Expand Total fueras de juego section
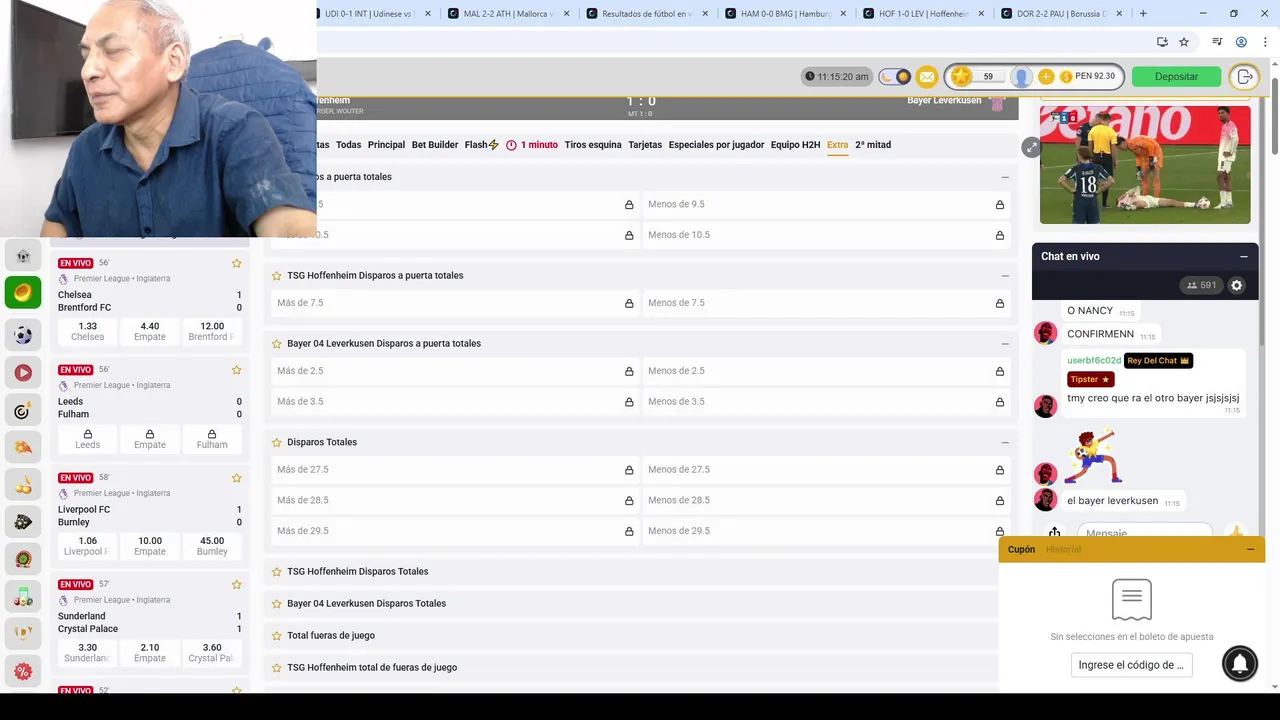Image resolution: width=1280 pixels, height=720 pixels. 632,635
